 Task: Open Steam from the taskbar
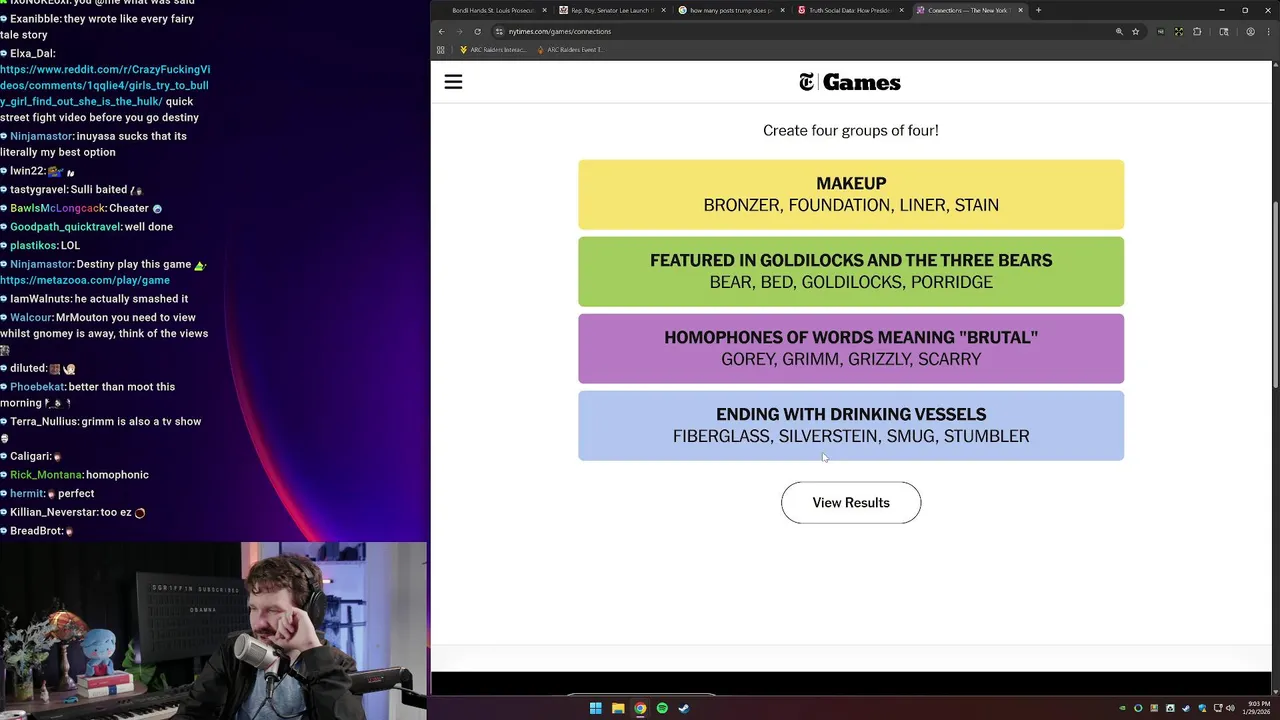click(x=684, y=708)
